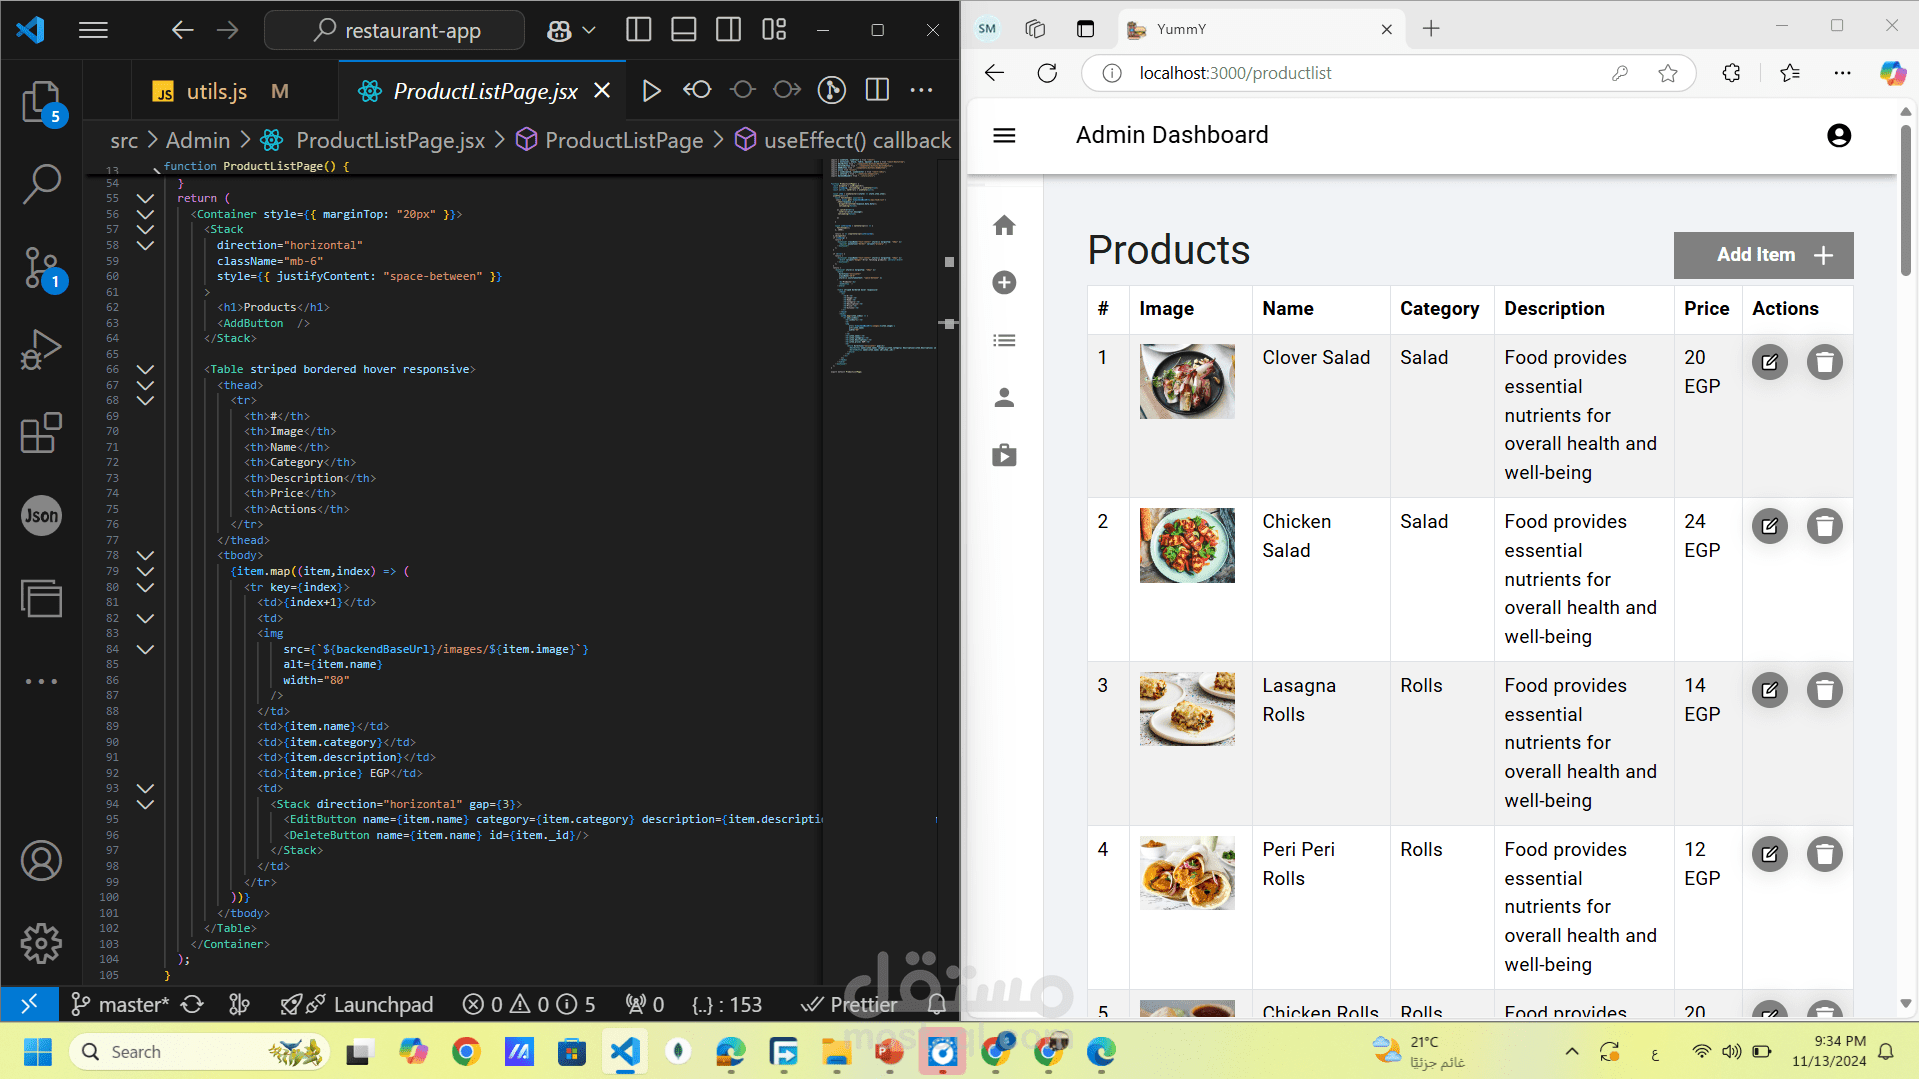The height and width of the screenshot is (1079, 1919).
Task: Collapse the Table fold arrow on line 66
Action: pyautogui.click(x=145, y=369)
